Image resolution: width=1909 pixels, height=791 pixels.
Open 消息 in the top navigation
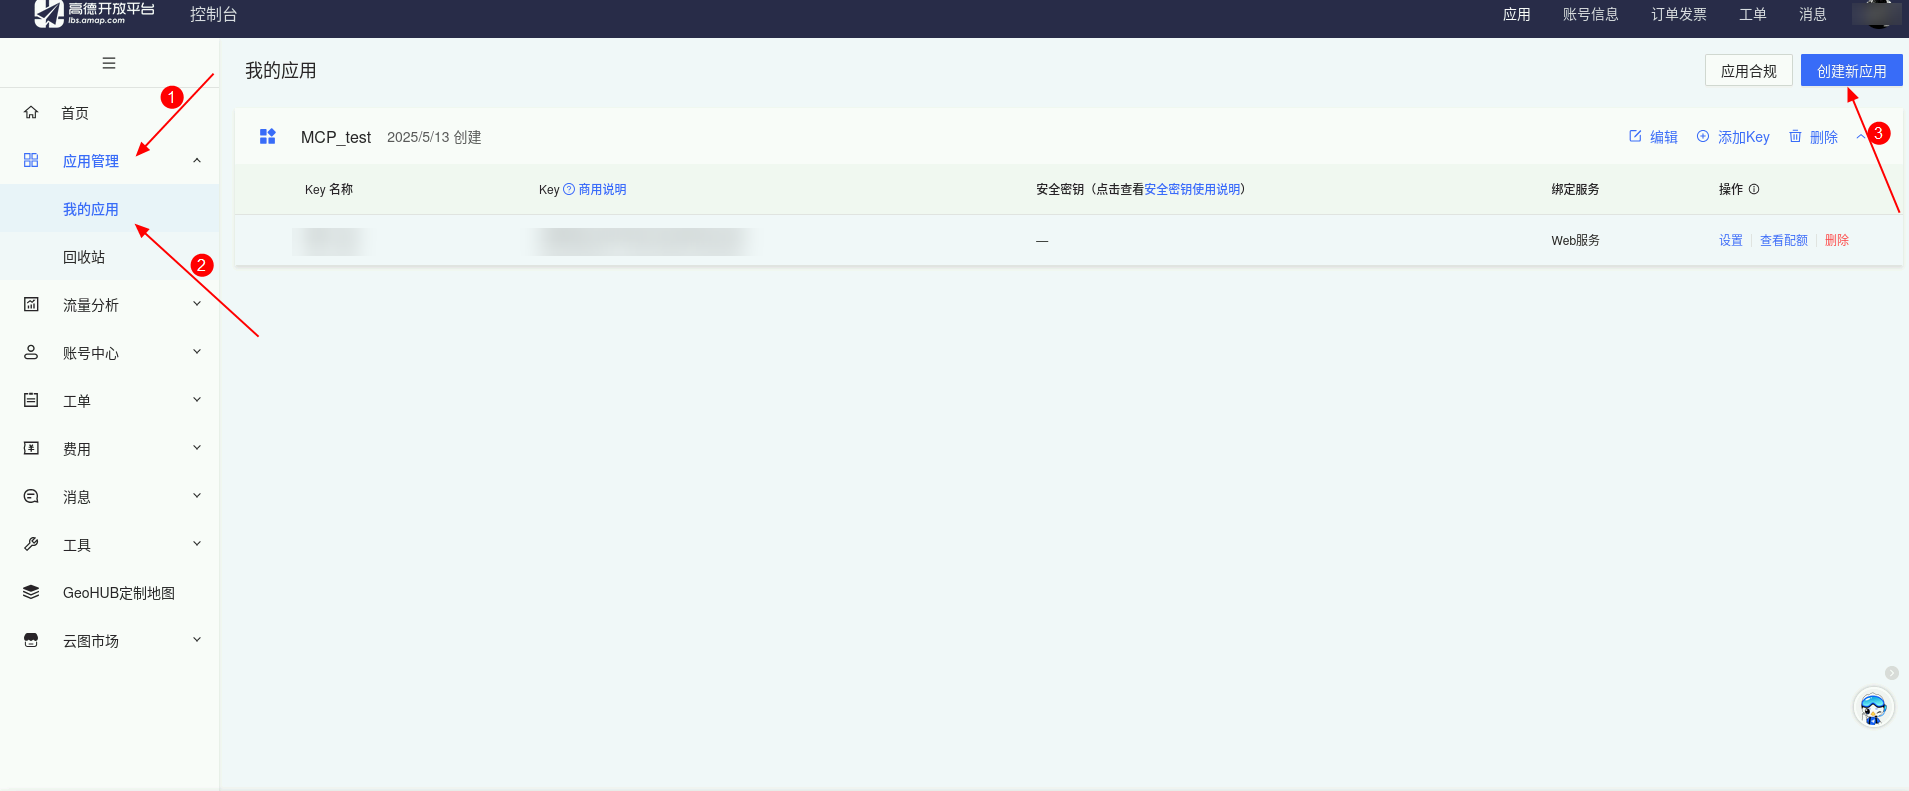pos(1812,14)
